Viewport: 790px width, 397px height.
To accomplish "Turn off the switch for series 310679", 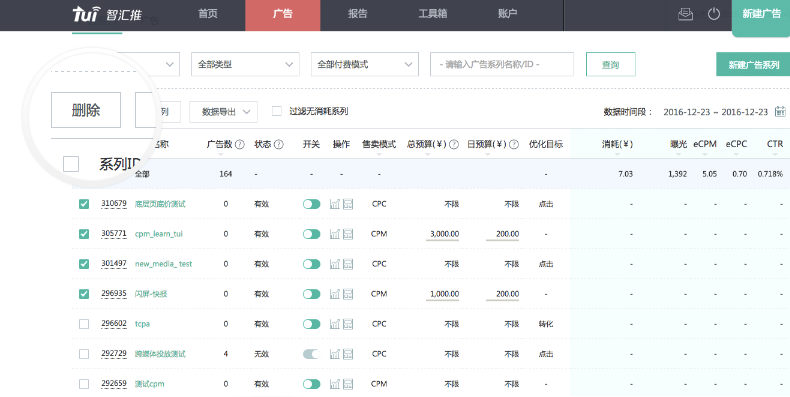I will pyautogui.click(x=311, y=204).
